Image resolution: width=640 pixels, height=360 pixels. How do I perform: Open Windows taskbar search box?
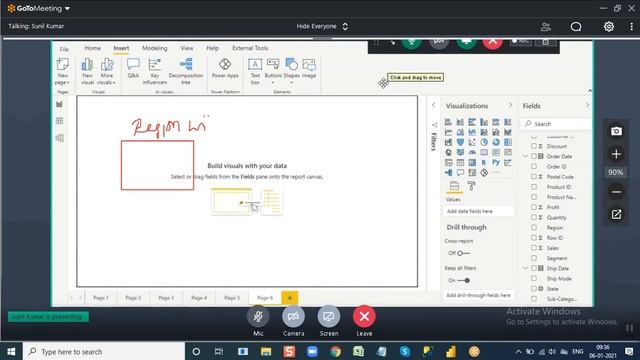click(x=104, y=351)
